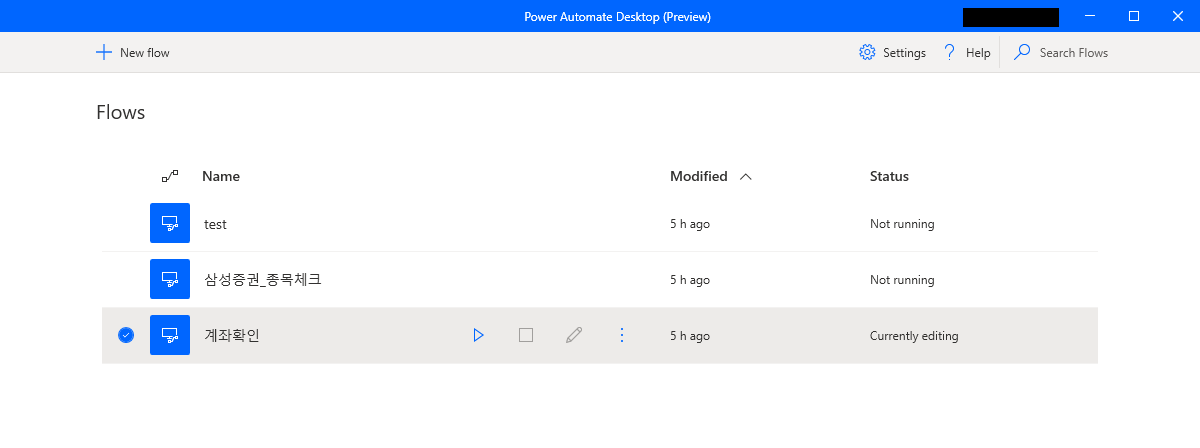Image resolution: width=1200 pixels, height=448 pixels.
Task: Click the Flows heading
Action: [x=120, y=112]
